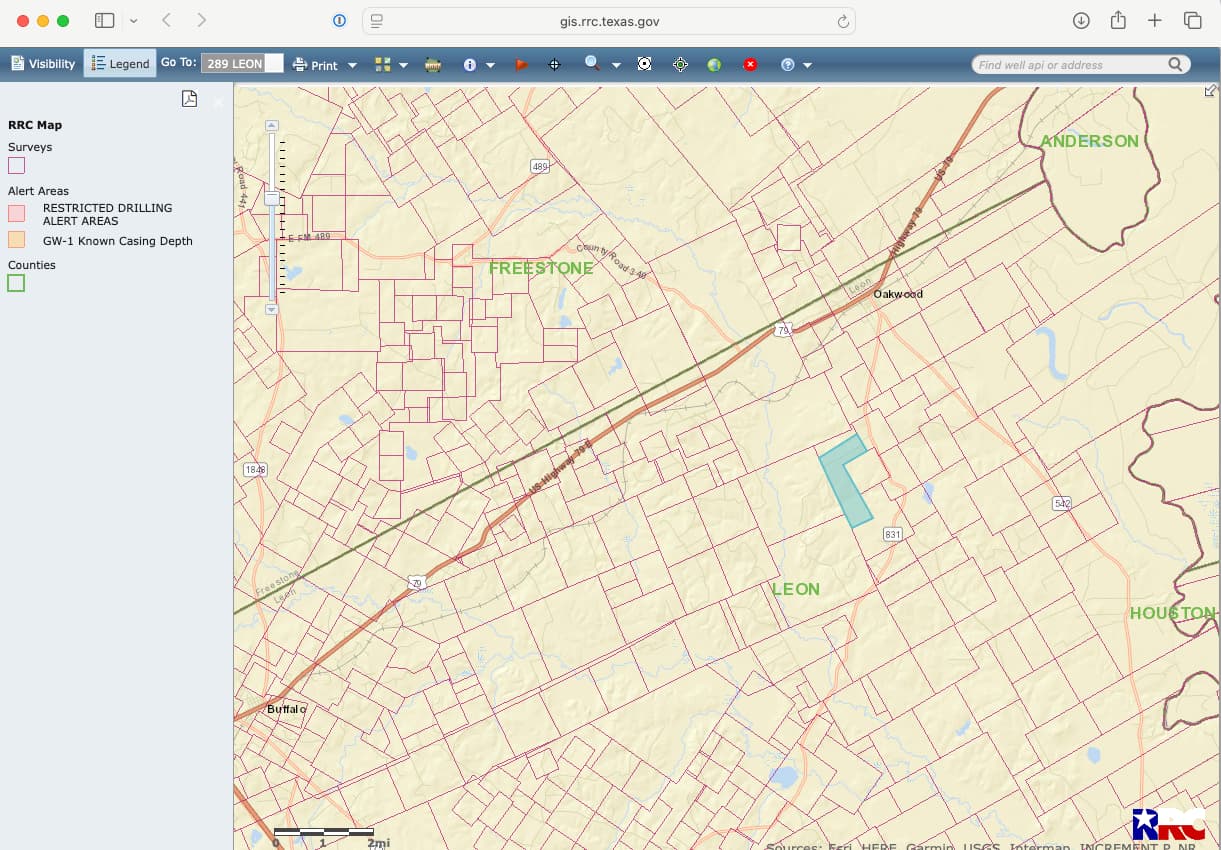Screen dimensions: 1221x850
Task: Toggle Safari sidebar button
Action: click(105, 20)
